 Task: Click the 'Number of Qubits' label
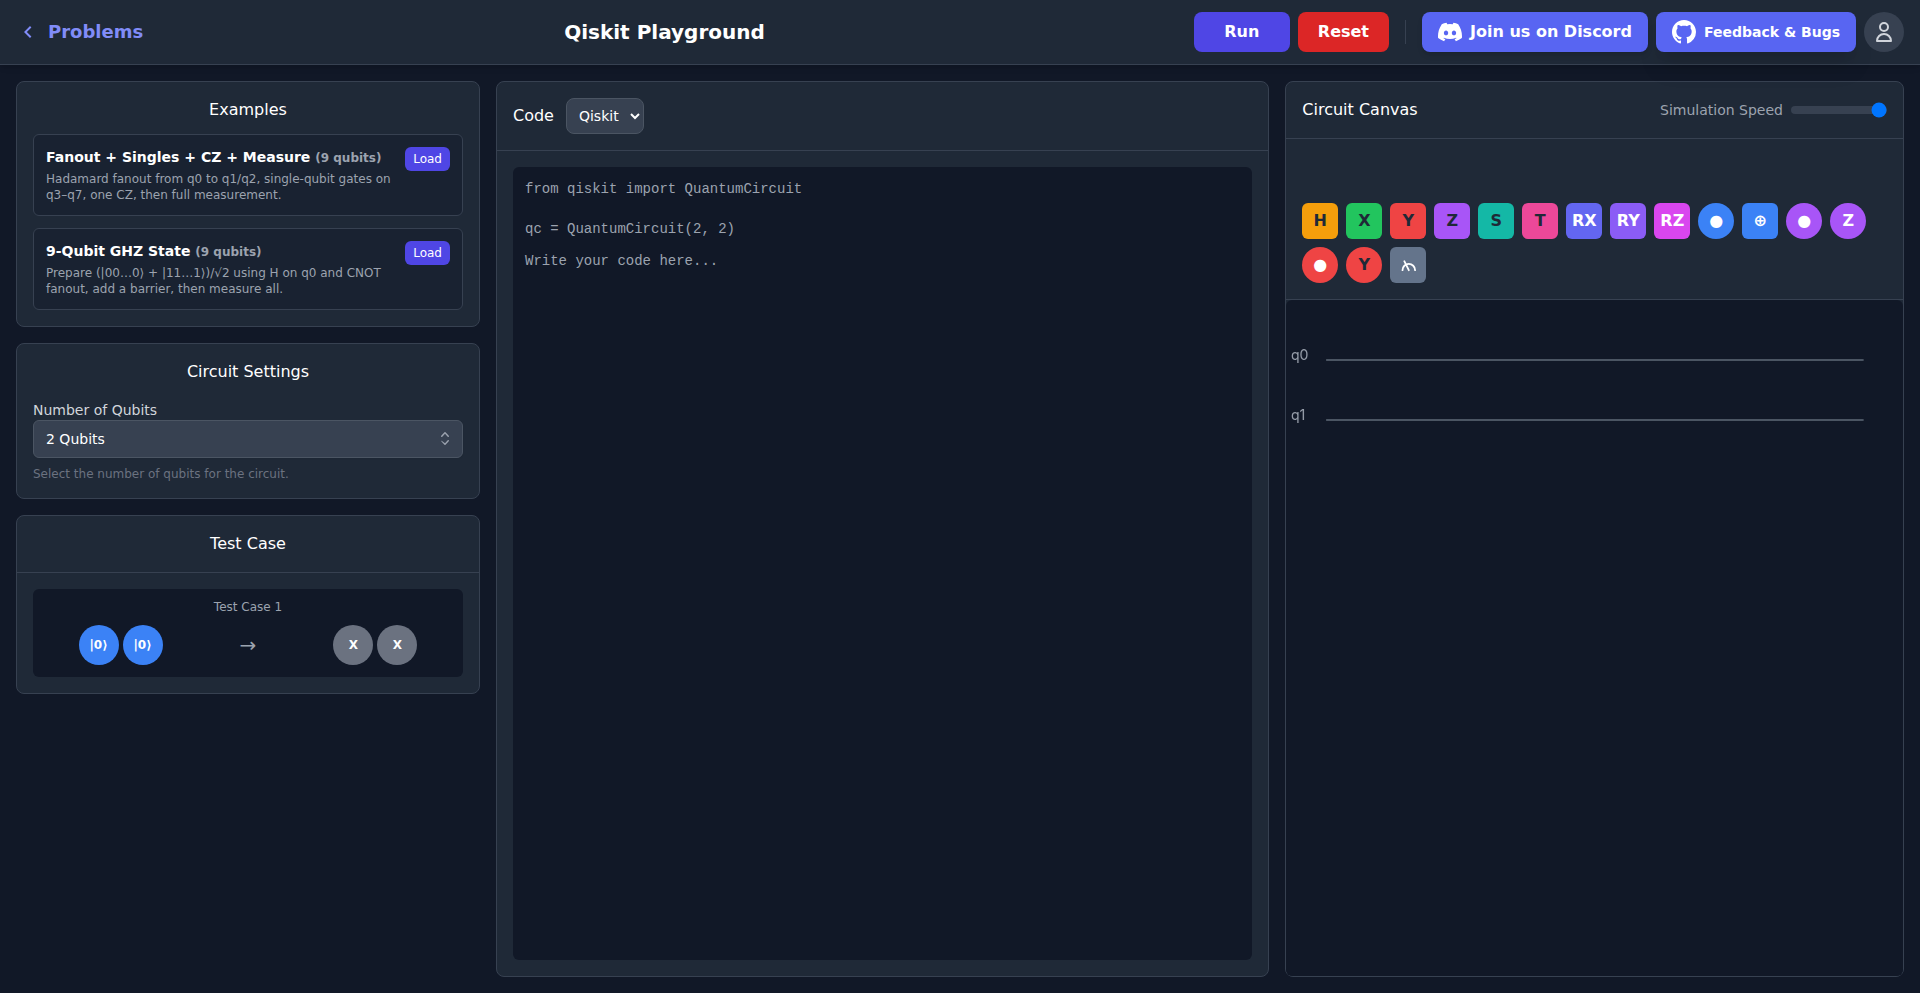95,410
